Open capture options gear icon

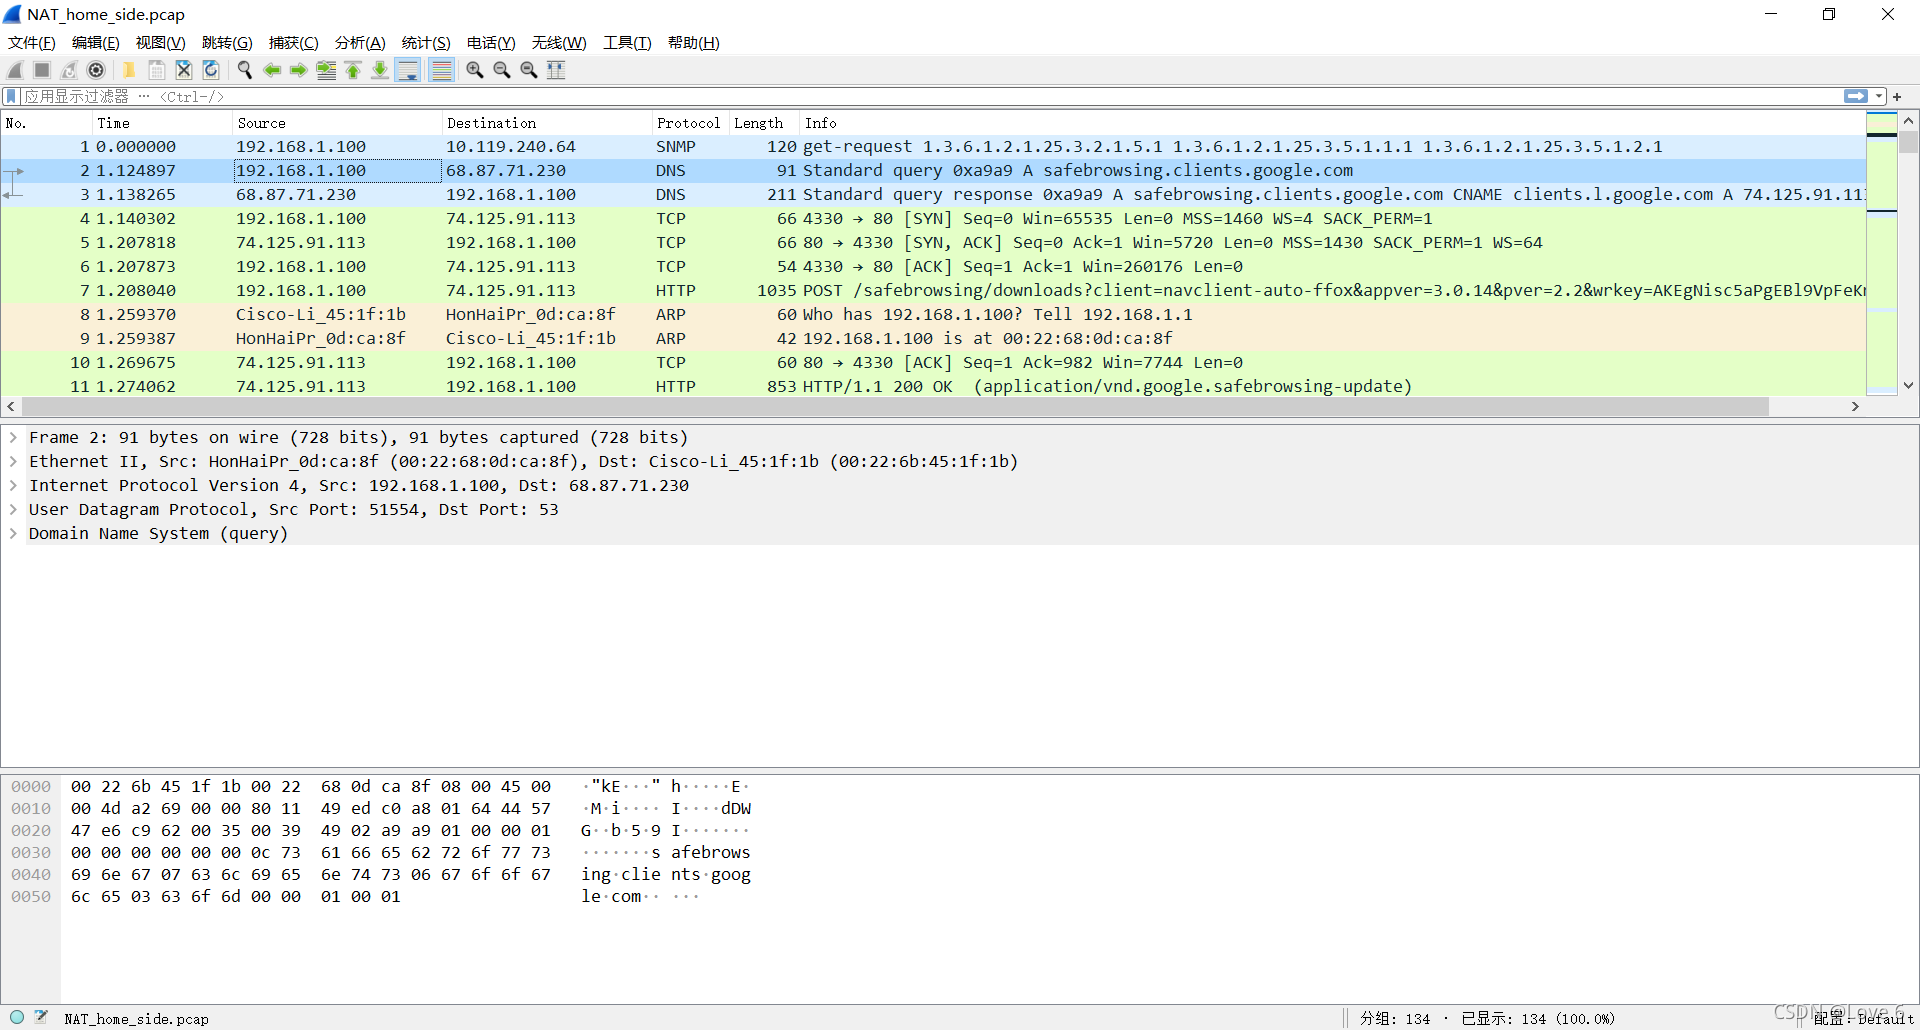[96, 70]
